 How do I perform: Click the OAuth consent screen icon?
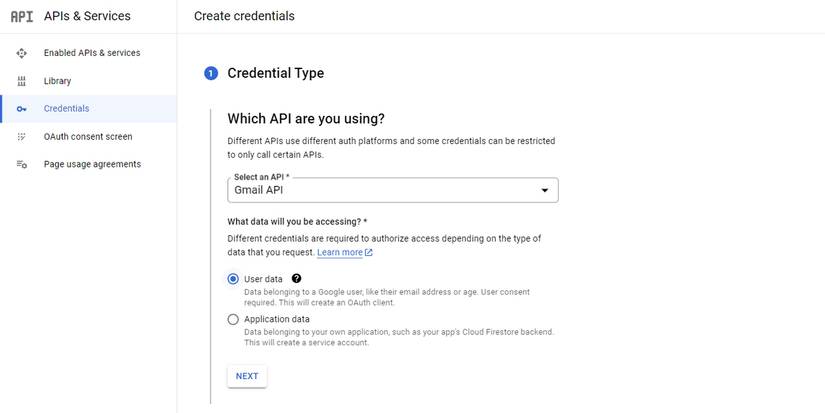[22, 137]
